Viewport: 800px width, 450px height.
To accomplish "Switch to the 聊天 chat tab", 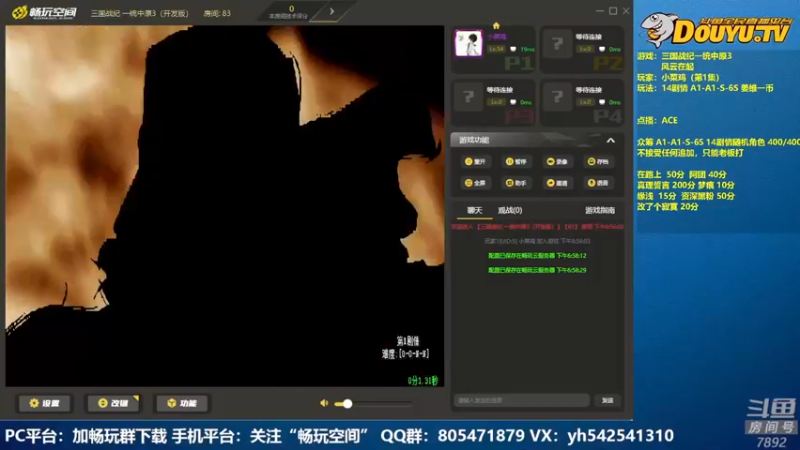I will point(474,210).
